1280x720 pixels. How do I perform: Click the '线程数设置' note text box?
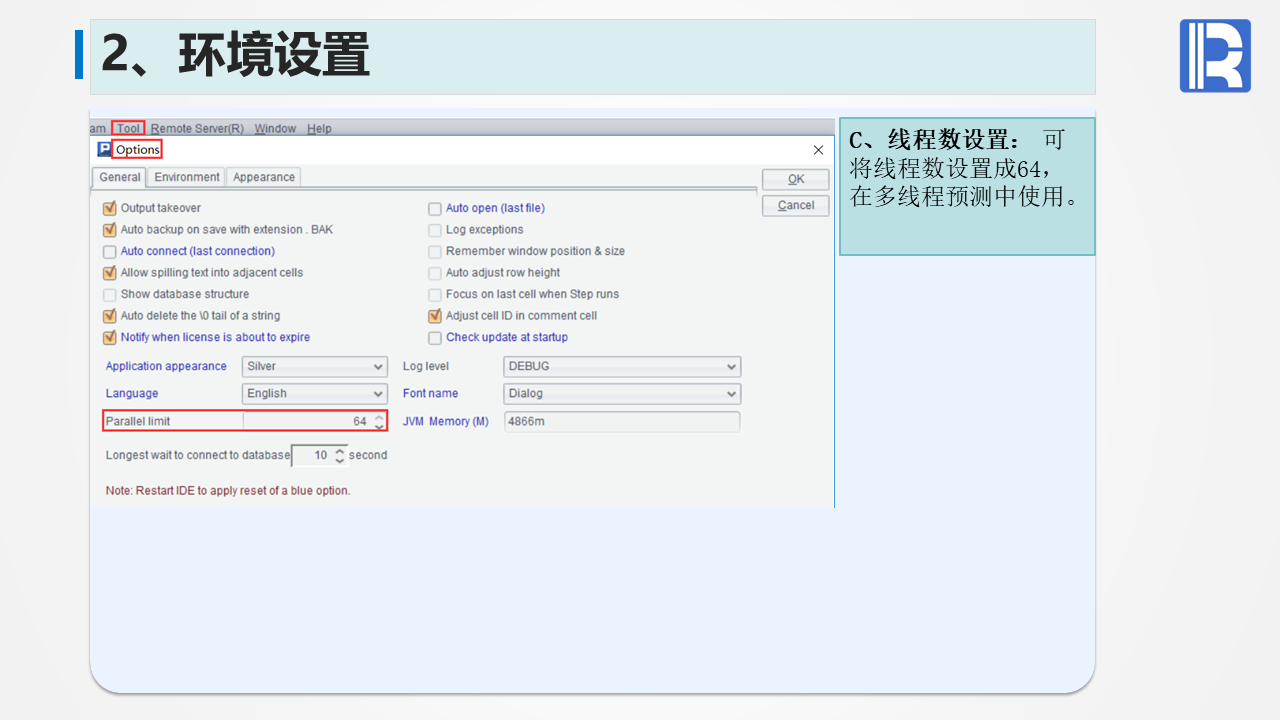967,186
